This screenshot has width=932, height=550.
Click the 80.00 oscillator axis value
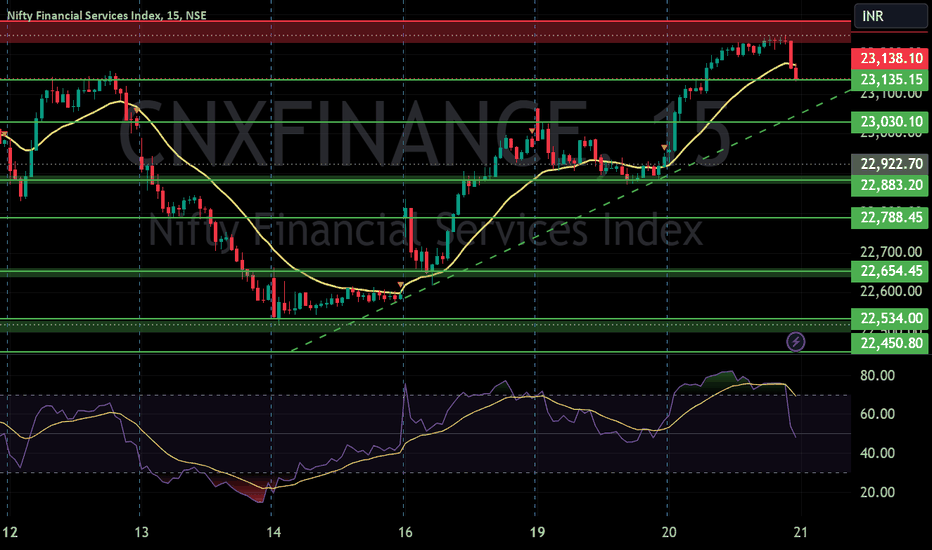877,376
